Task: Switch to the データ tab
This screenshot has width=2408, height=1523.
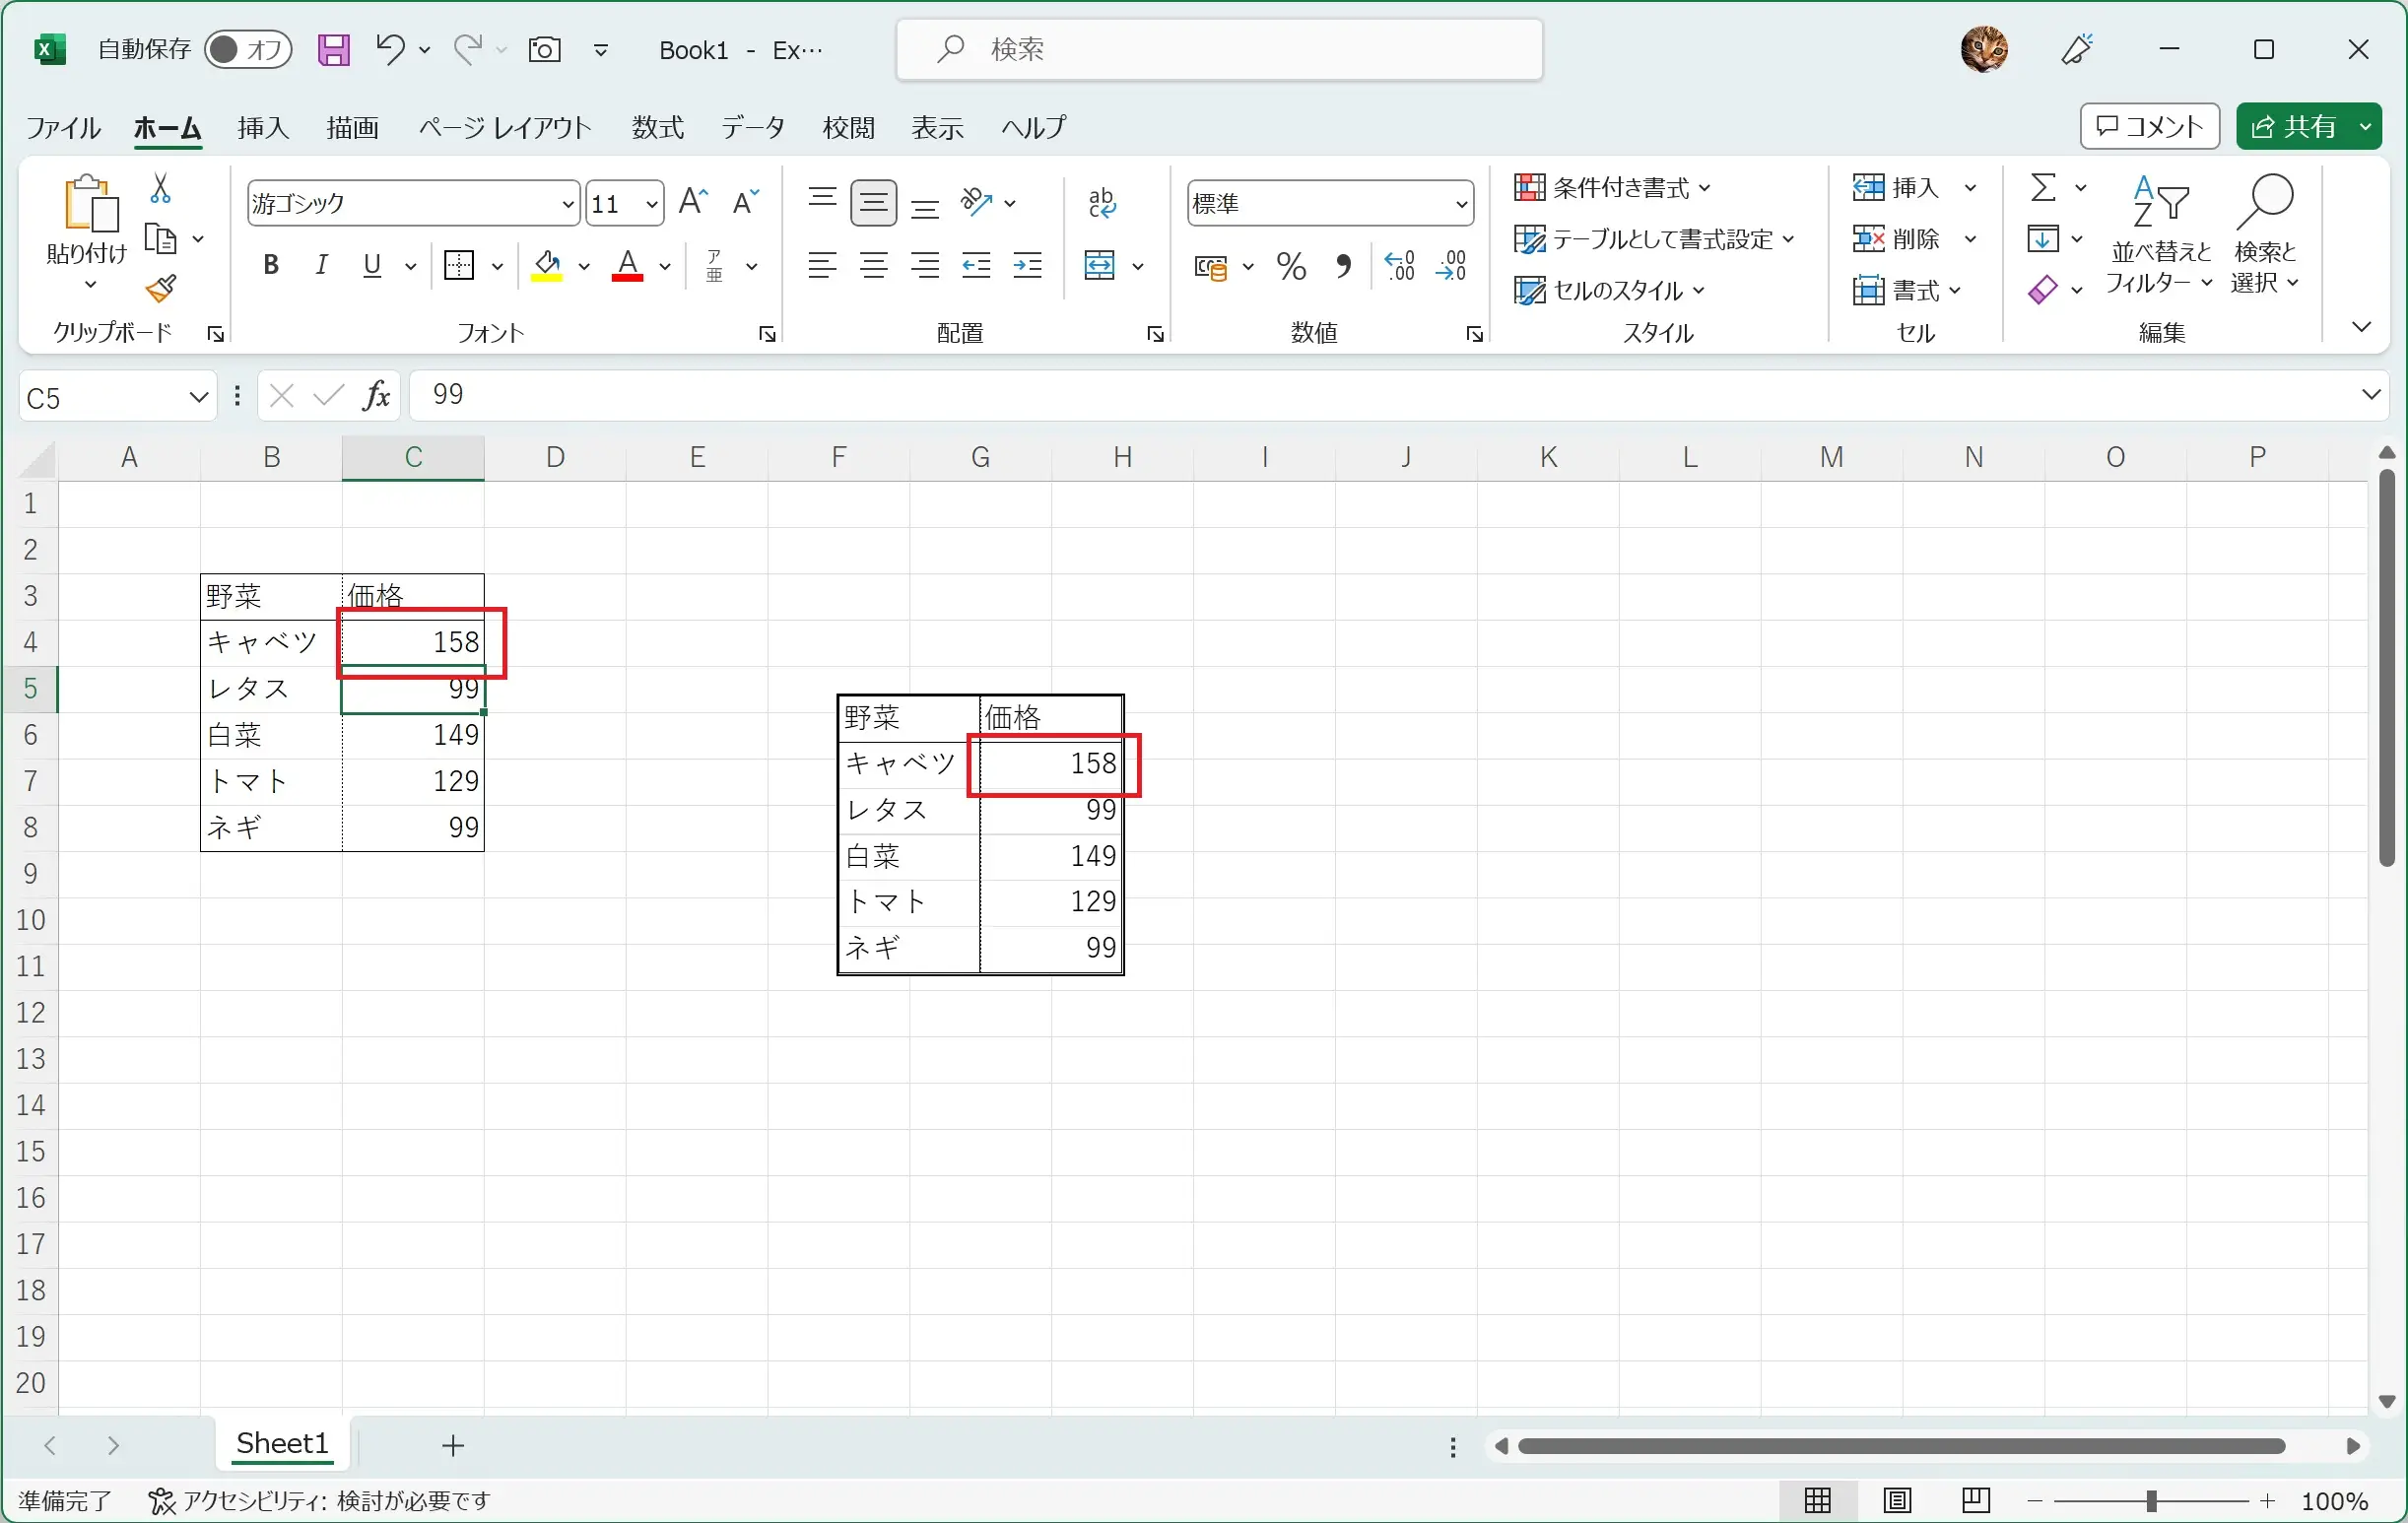Action: point(753,127)
